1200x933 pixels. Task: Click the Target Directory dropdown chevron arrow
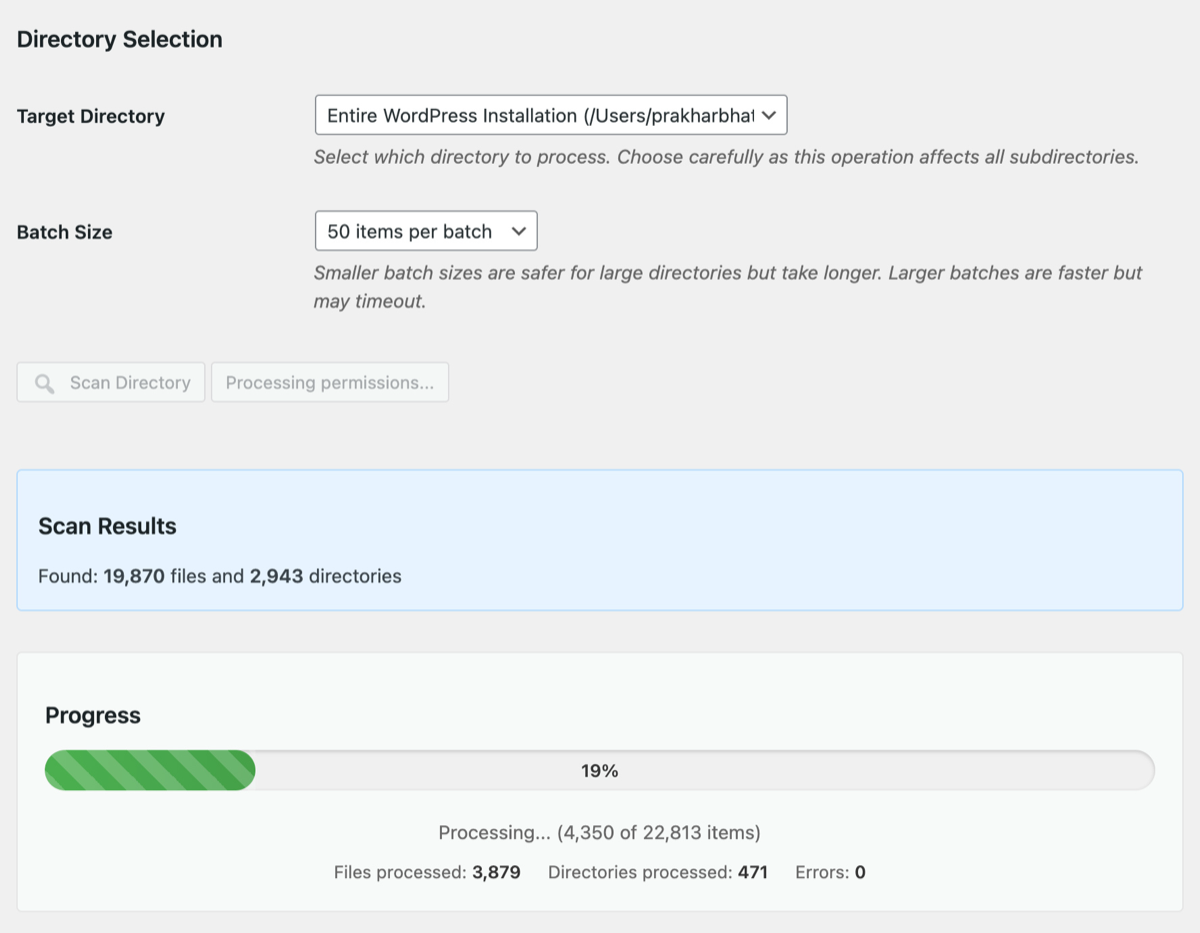coord(768,116)
